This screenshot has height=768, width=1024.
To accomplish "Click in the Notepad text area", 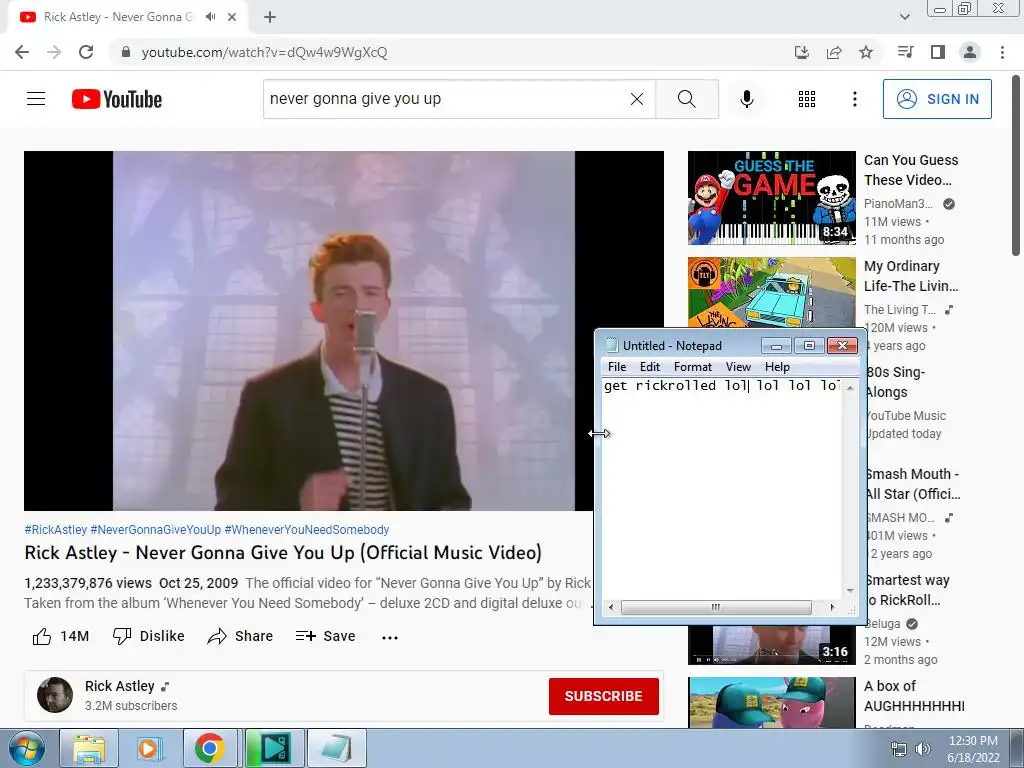I will click(x=722, y=490).
